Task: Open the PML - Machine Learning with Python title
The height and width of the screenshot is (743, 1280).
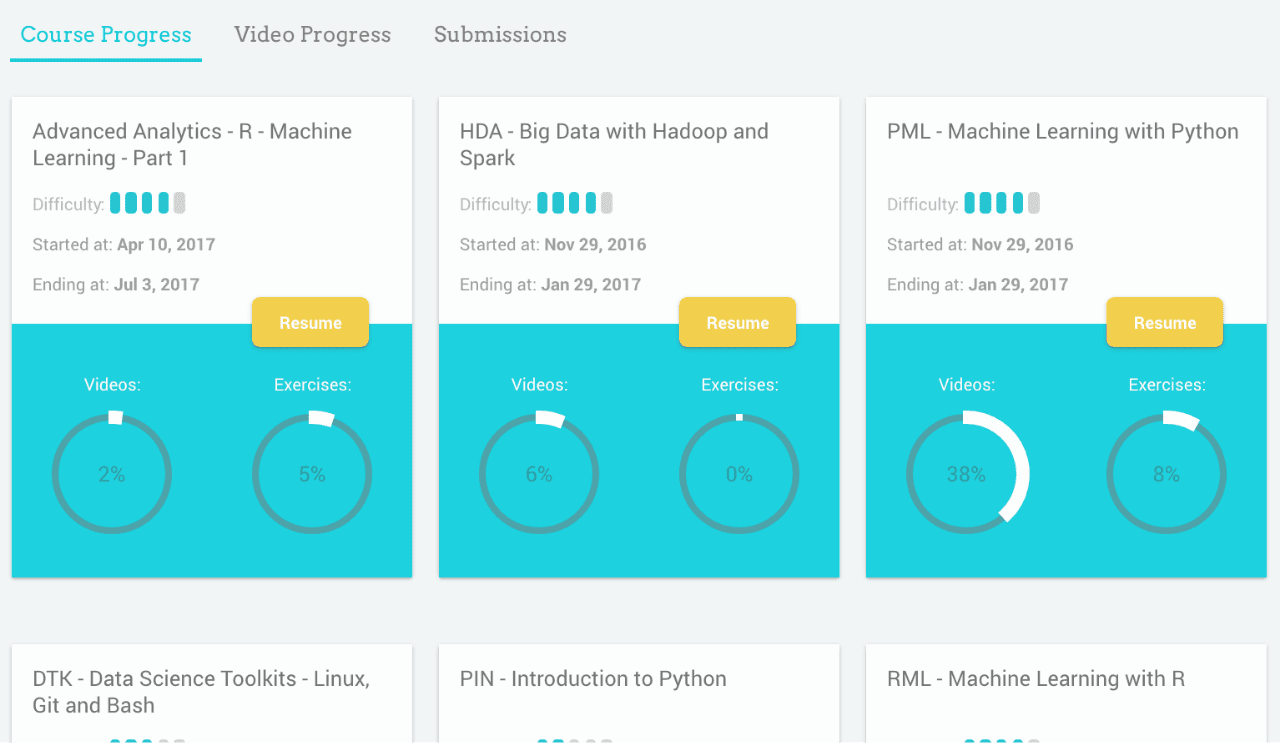Action: point(1063,132)
